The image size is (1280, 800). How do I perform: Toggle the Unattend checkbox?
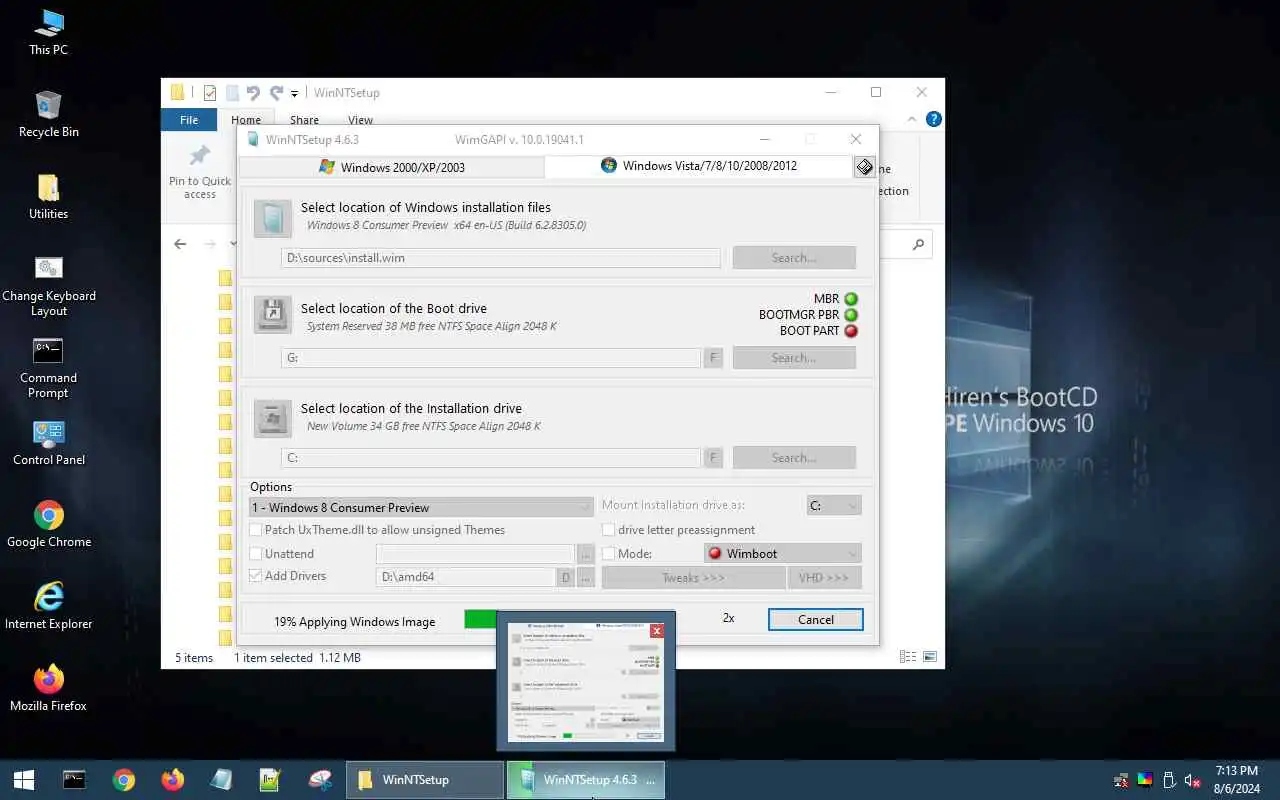click(x=256, y=553)
